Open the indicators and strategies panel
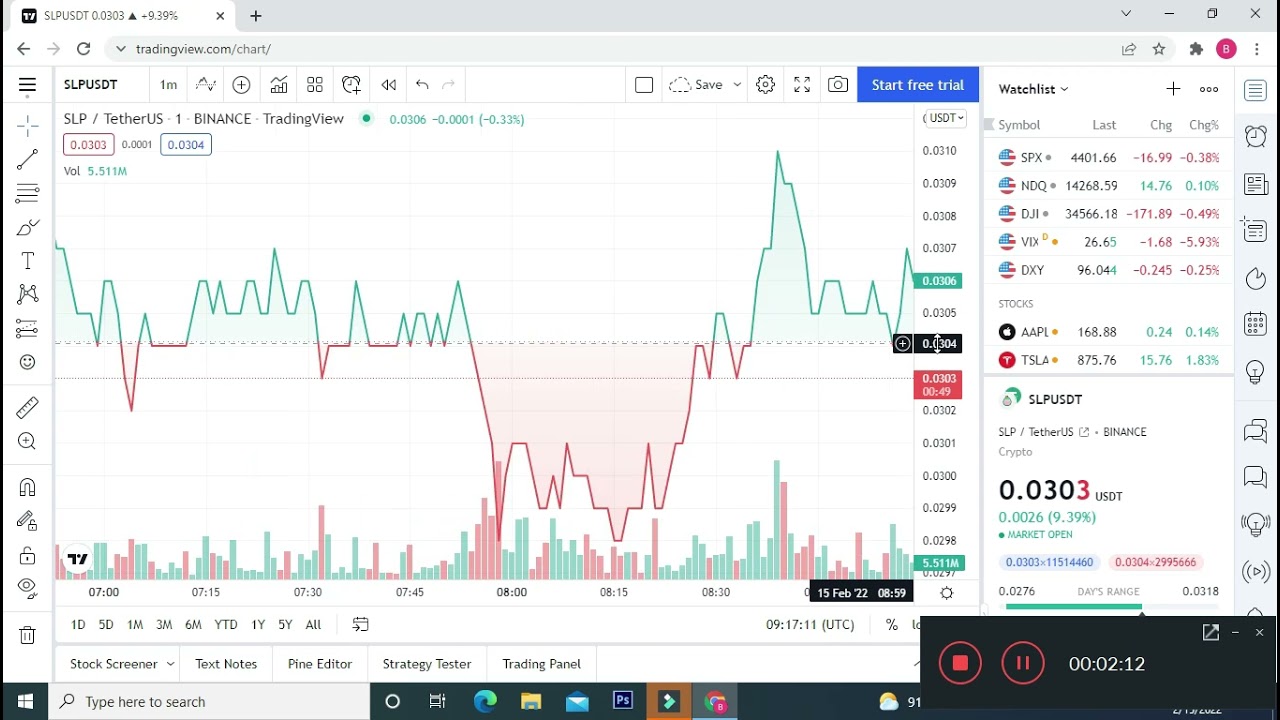The height and width of the screenshot is (720, 1280). (x=278, y=85)
